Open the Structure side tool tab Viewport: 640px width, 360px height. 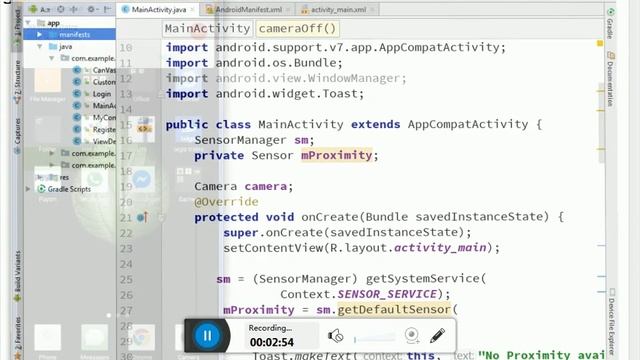pyautogui.click(x=17, y=81)
